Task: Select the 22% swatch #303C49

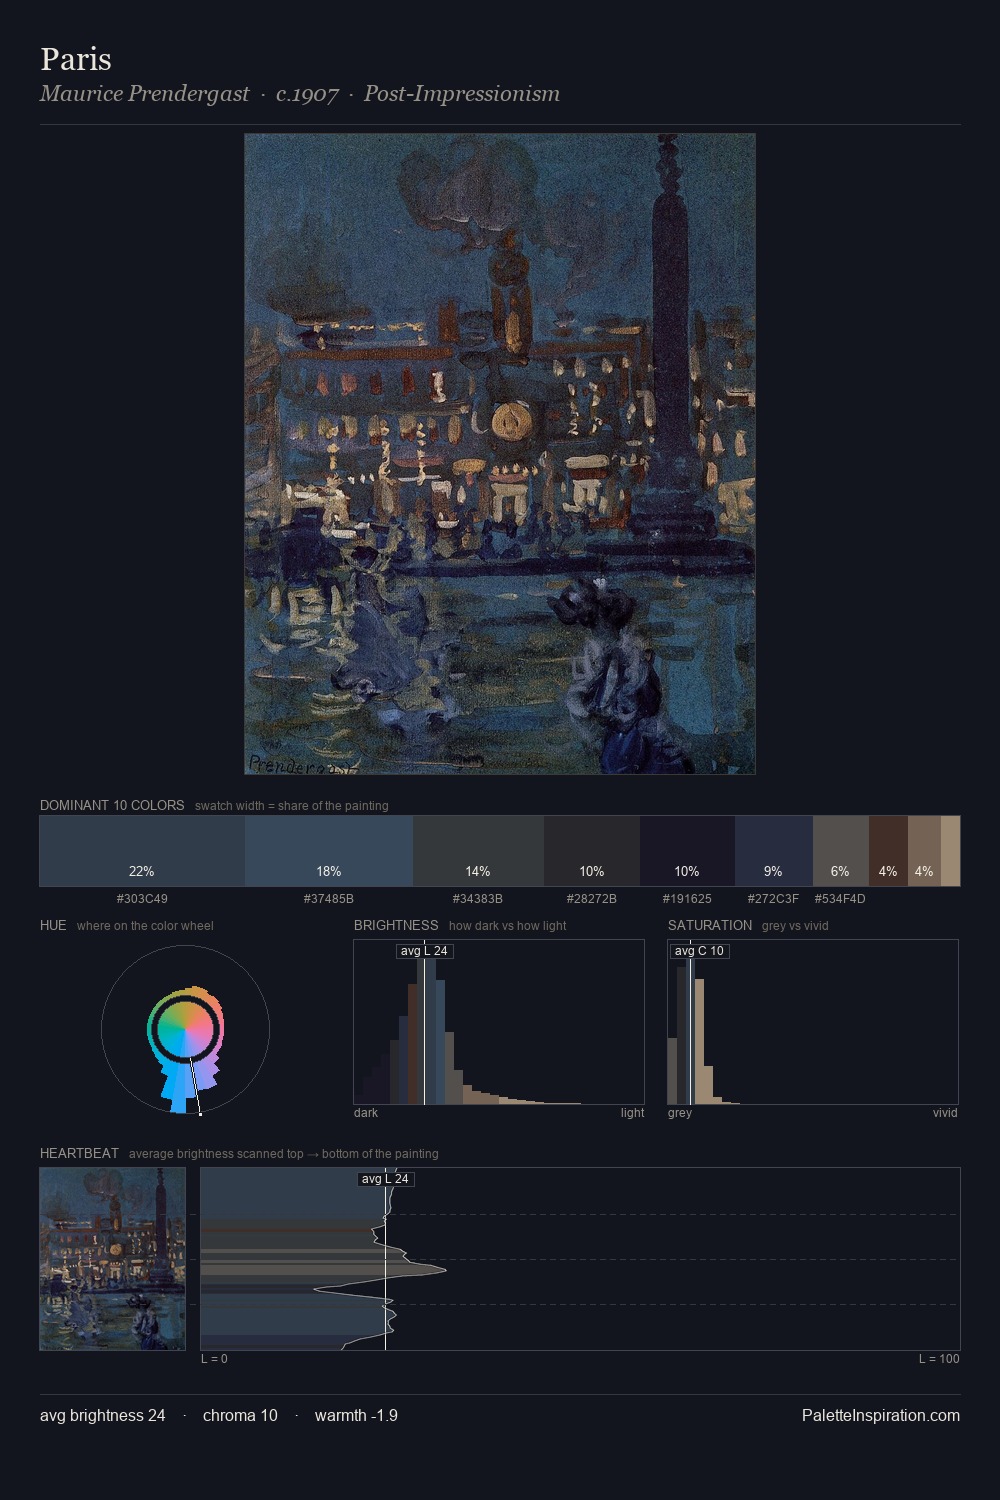Action: [142, 851]
